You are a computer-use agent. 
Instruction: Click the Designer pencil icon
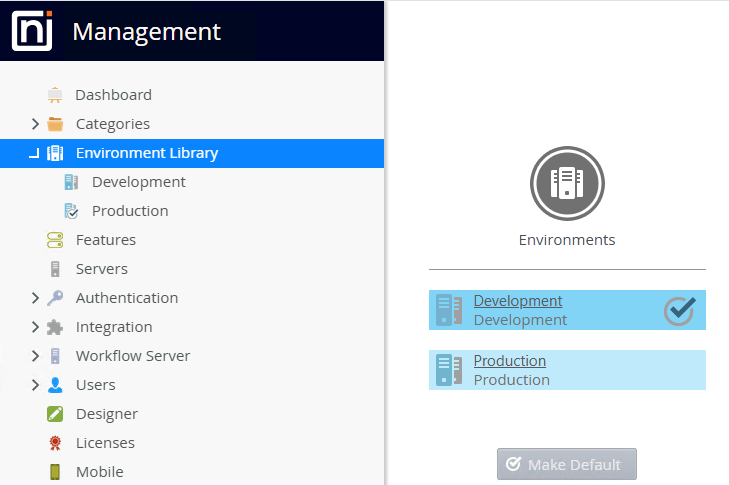pos(56,414)
